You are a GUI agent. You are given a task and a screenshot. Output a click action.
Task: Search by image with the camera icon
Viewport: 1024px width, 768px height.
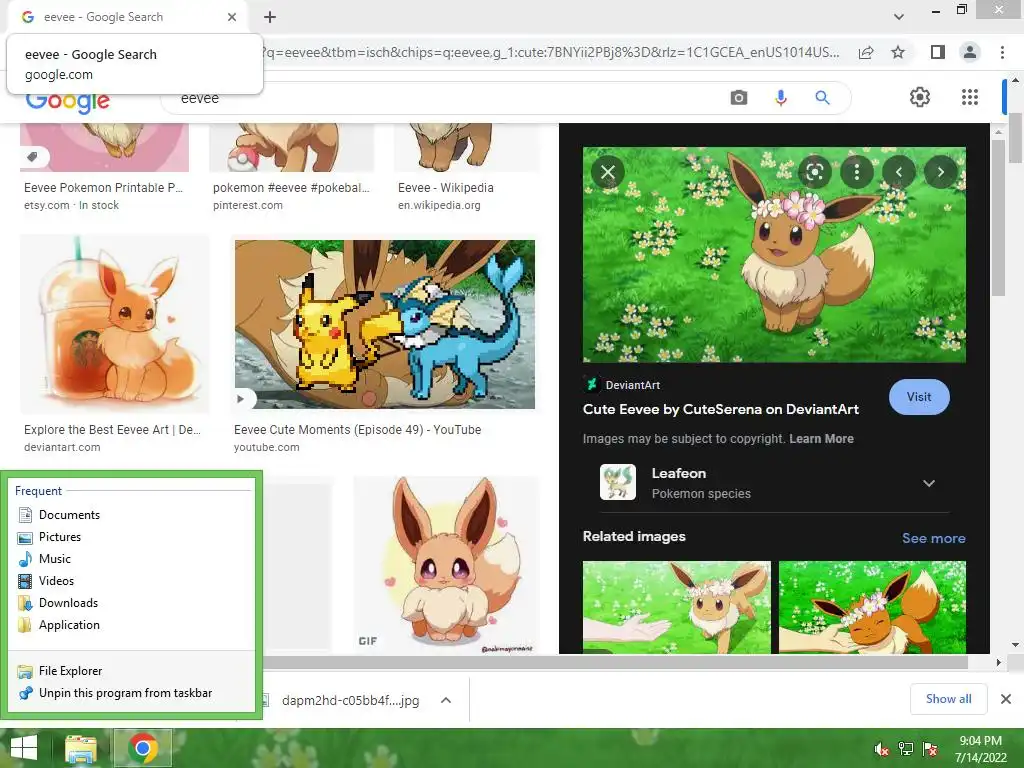739,98
